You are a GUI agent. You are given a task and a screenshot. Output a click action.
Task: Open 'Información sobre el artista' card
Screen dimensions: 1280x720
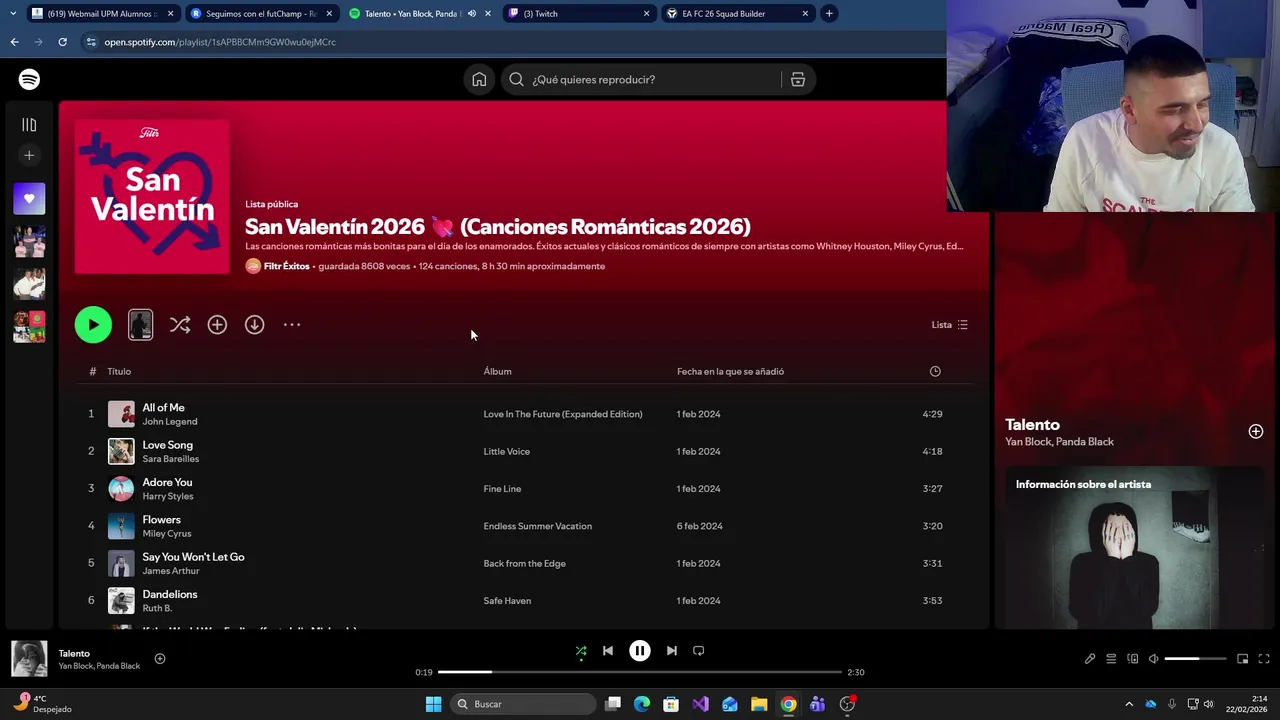pyautogui.click(x=1134, y=546)
